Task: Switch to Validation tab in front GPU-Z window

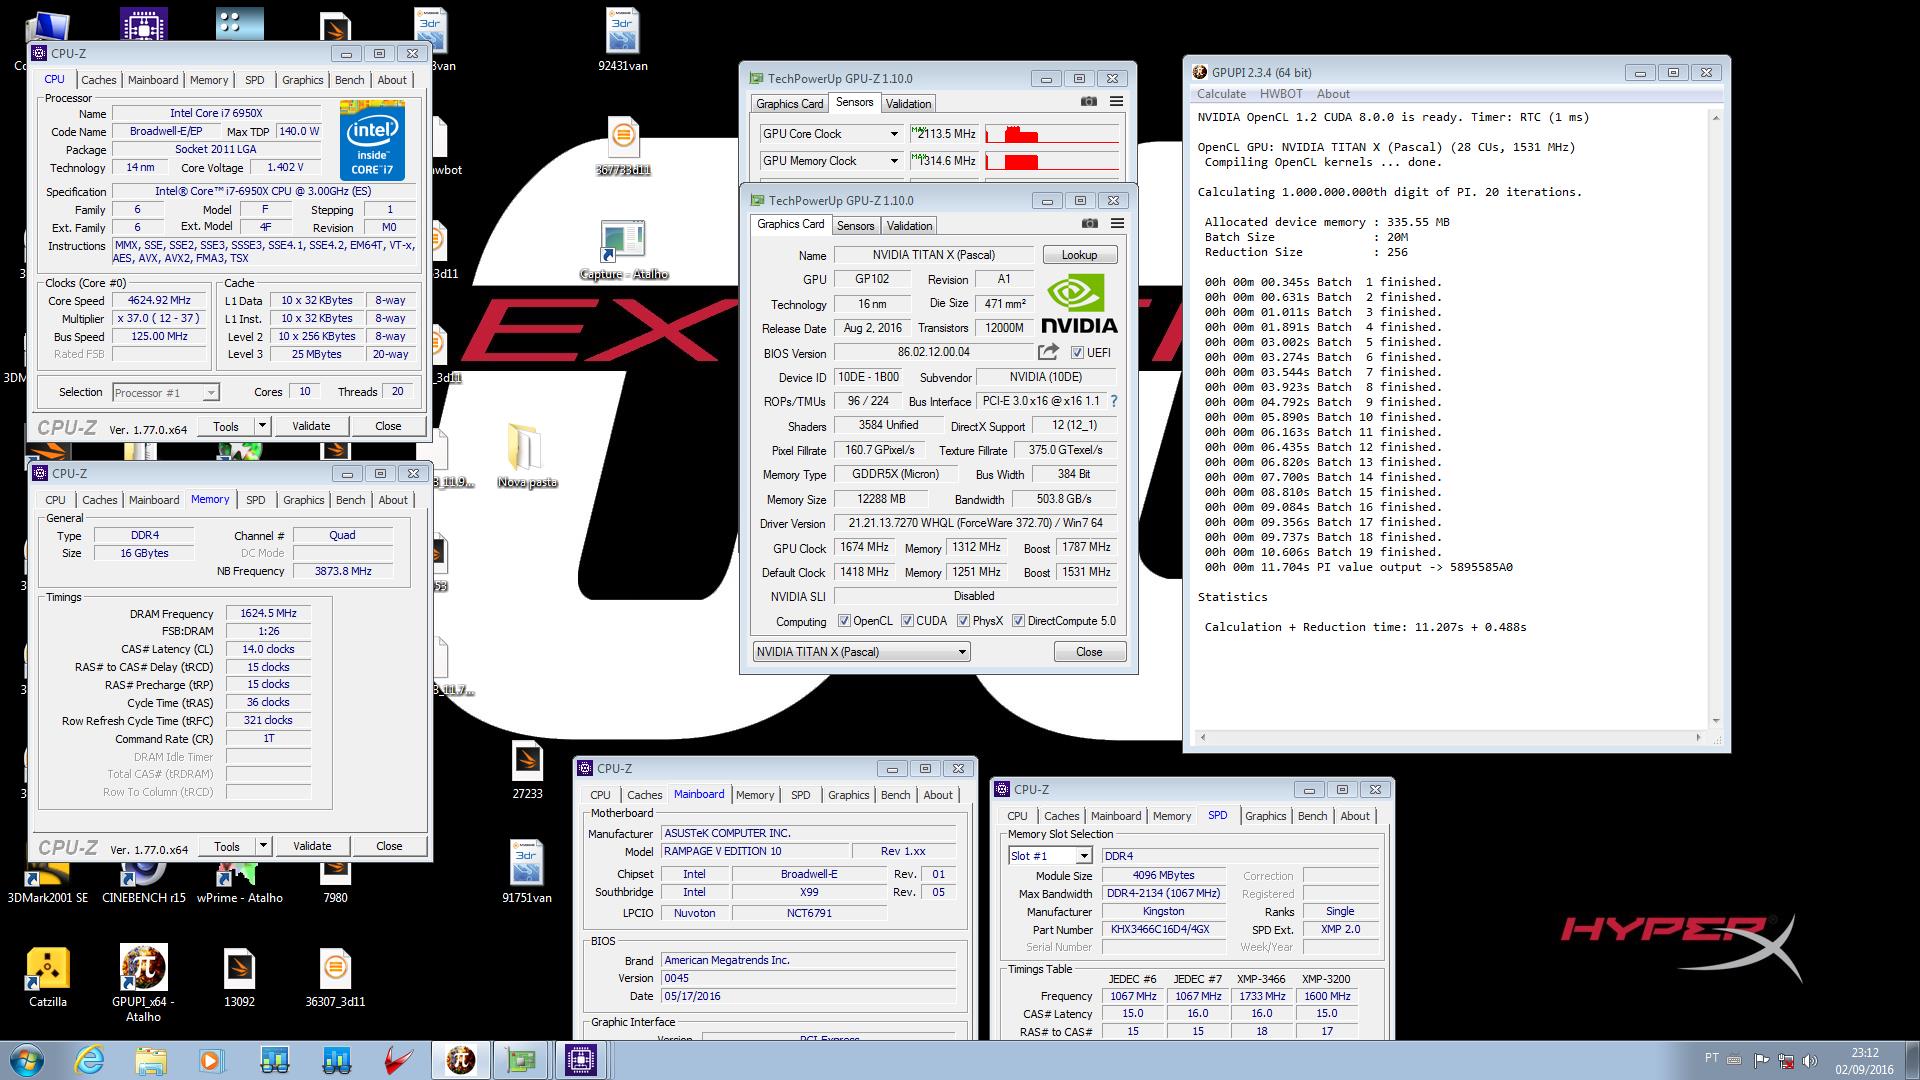Action: pos(909,226)
